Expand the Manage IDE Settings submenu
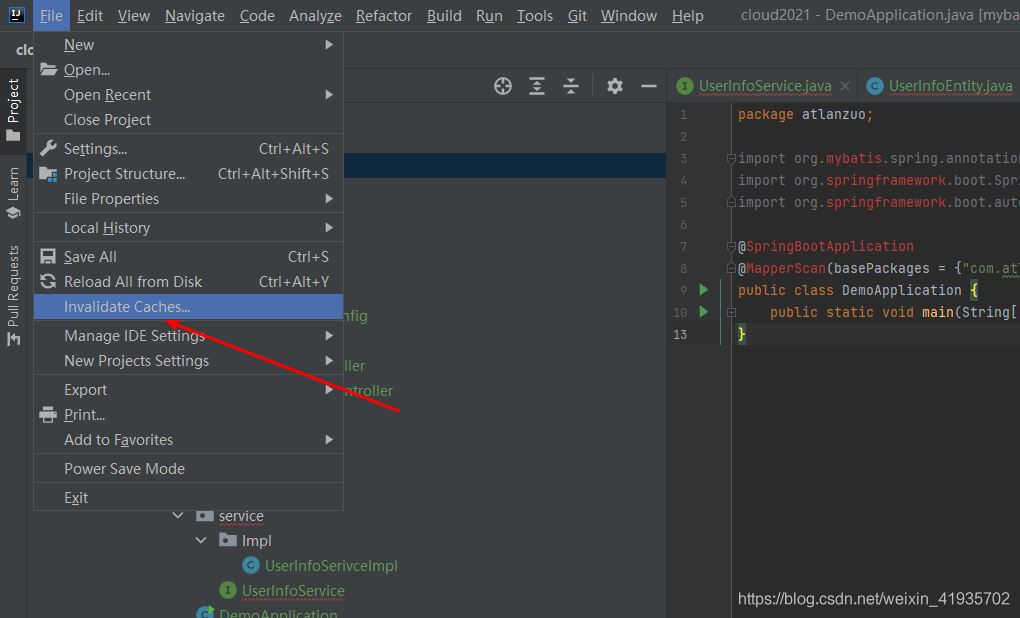Viewport: 1020px width, 618px height. 134,335
